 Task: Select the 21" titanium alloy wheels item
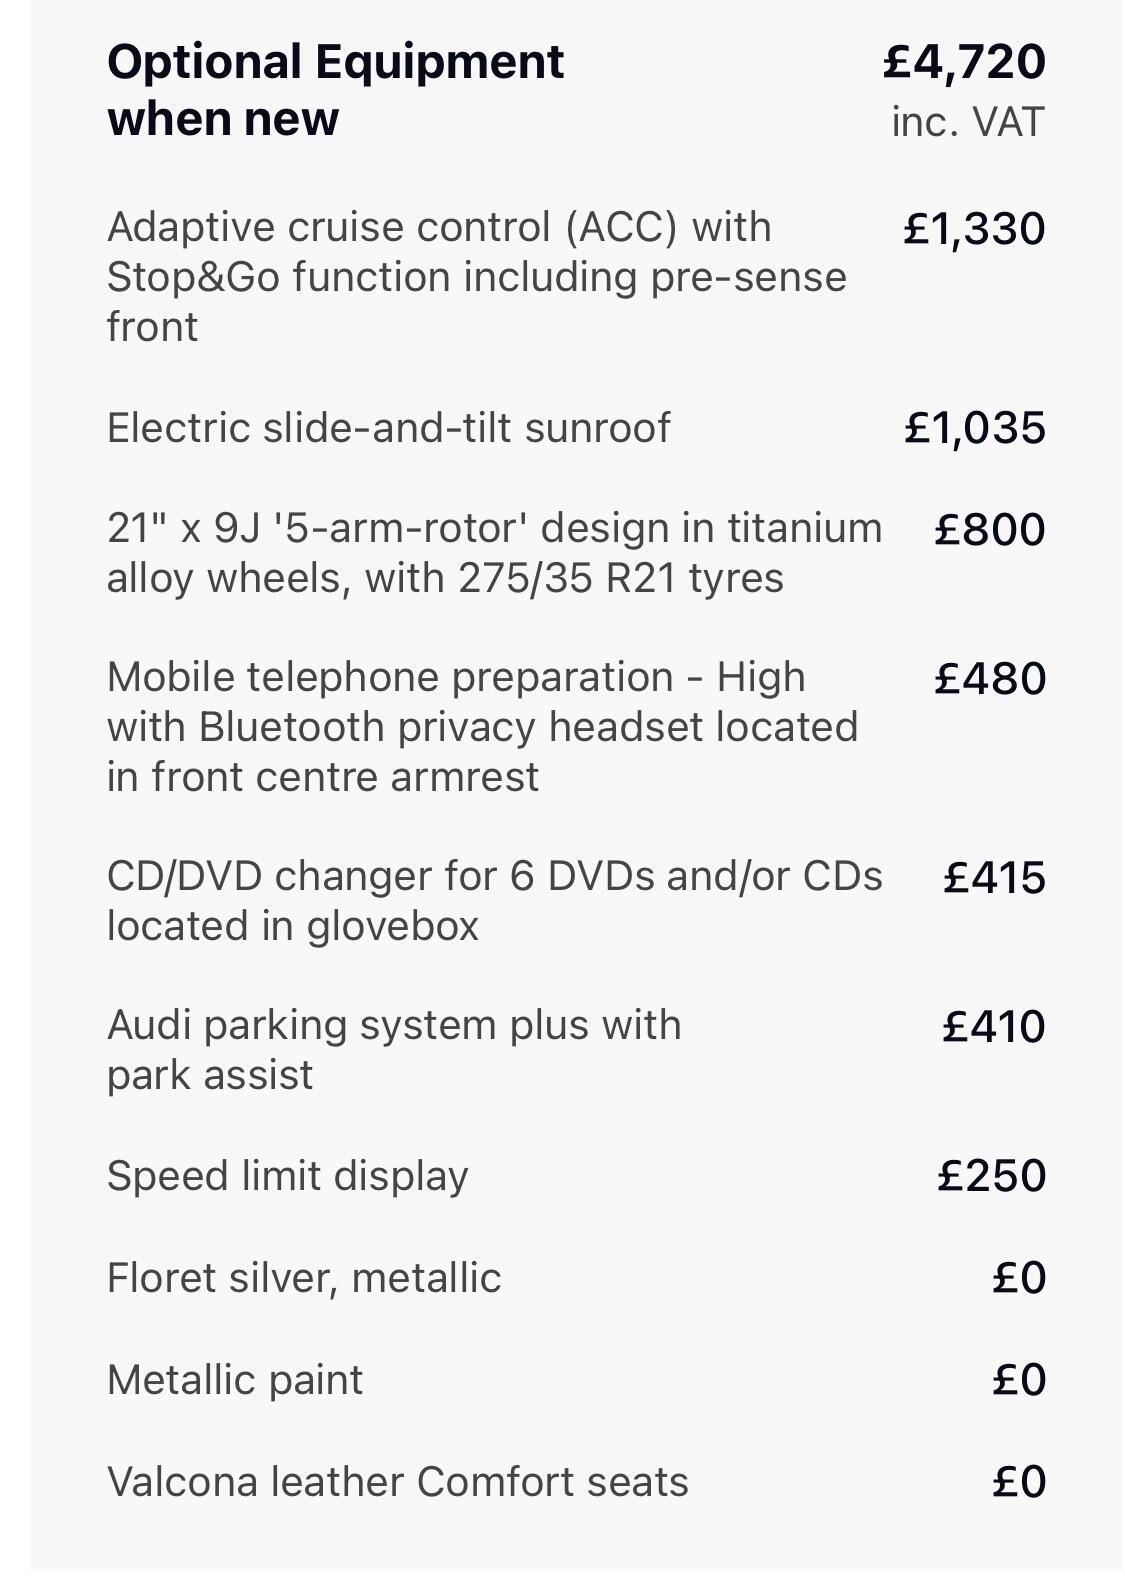(494, 553)
